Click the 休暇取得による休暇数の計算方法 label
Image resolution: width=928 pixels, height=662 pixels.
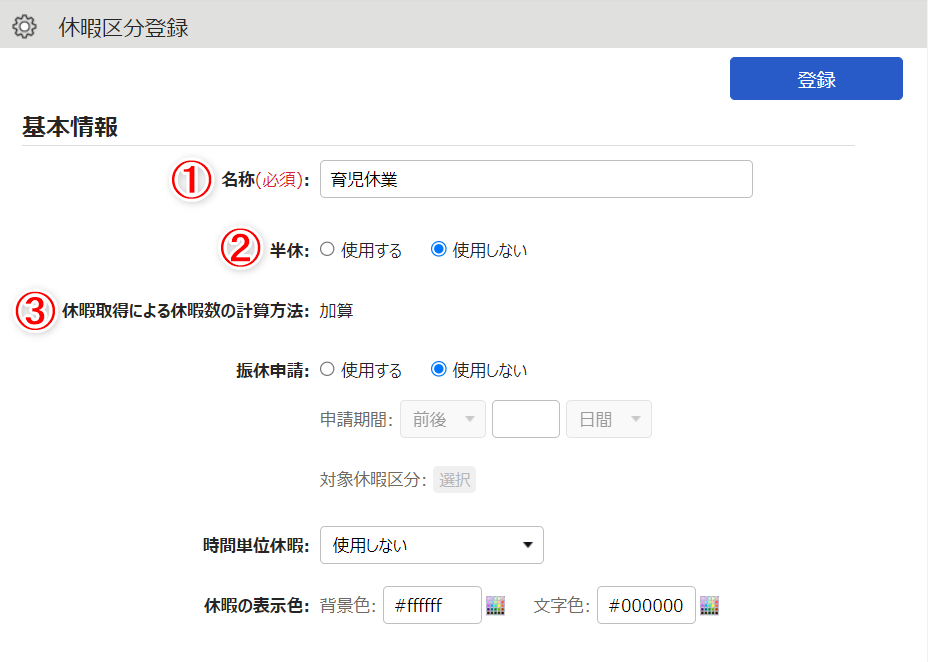(x=185, y=311)
